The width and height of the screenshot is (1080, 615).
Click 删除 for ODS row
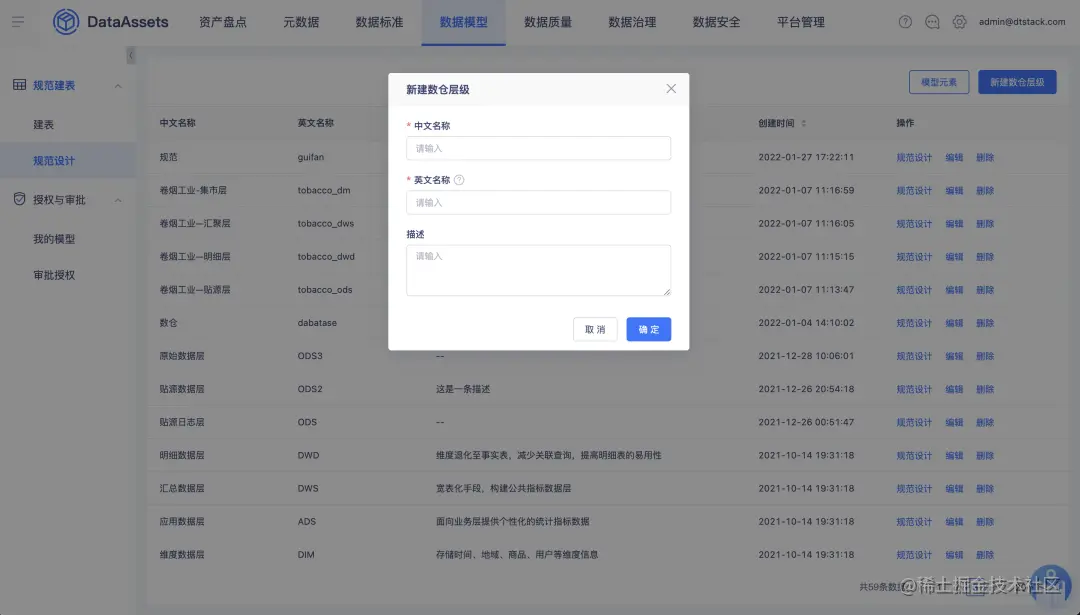pos(985,422)
